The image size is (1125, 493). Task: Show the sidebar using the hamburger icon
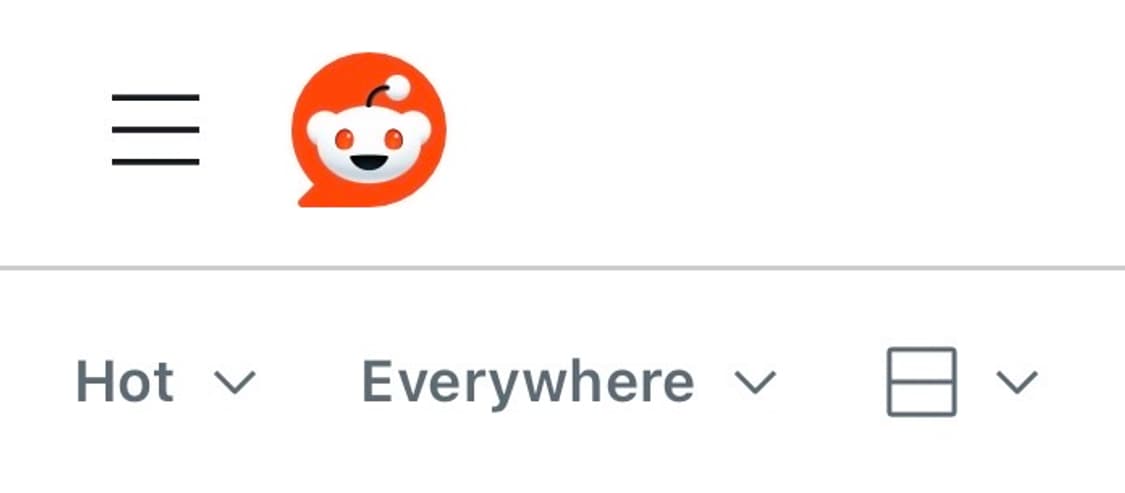(155, 130)
